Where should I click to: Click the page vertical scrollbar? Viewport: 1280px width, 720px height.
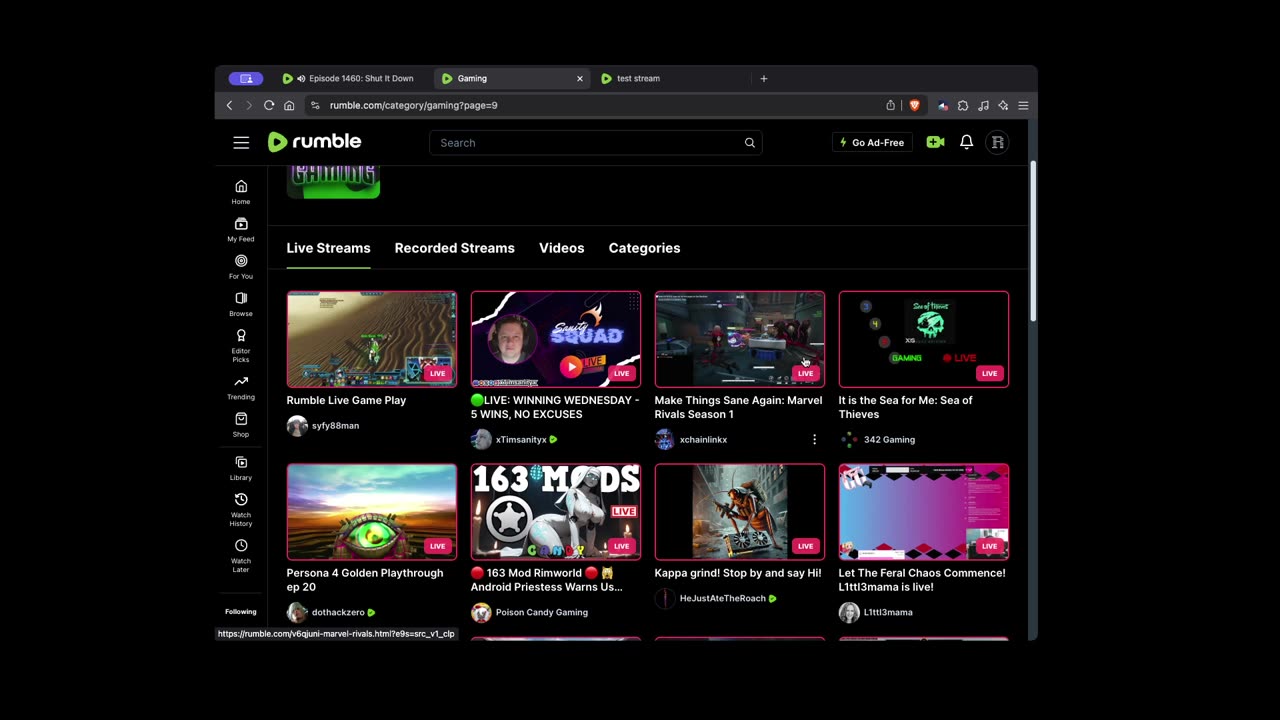tap(1032, 240)
